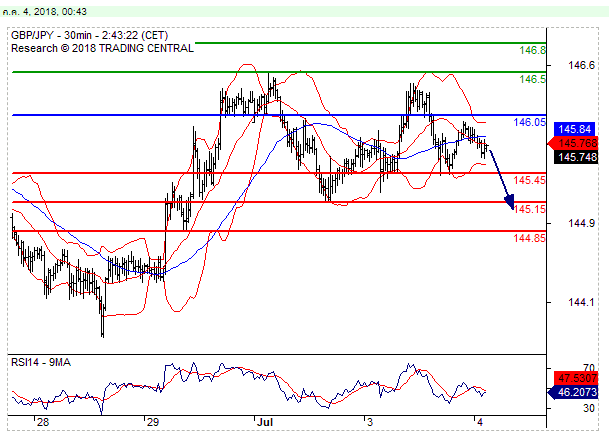Image resolution: width=609 pixels, height=443 pixels.
Task: Click the 146.6 axis value
Action: [581, 65]
